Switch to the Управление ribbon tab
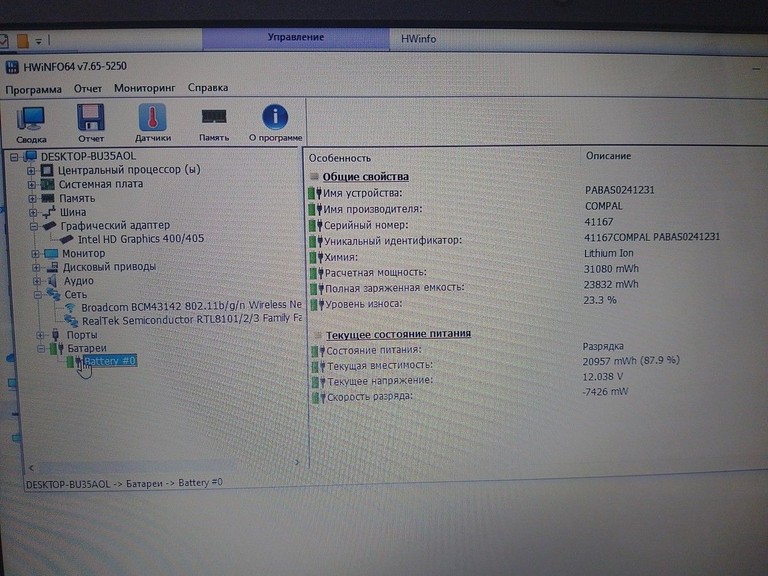Screen dimensions: 768x576 pyautogui.click(x=296, y=38)
